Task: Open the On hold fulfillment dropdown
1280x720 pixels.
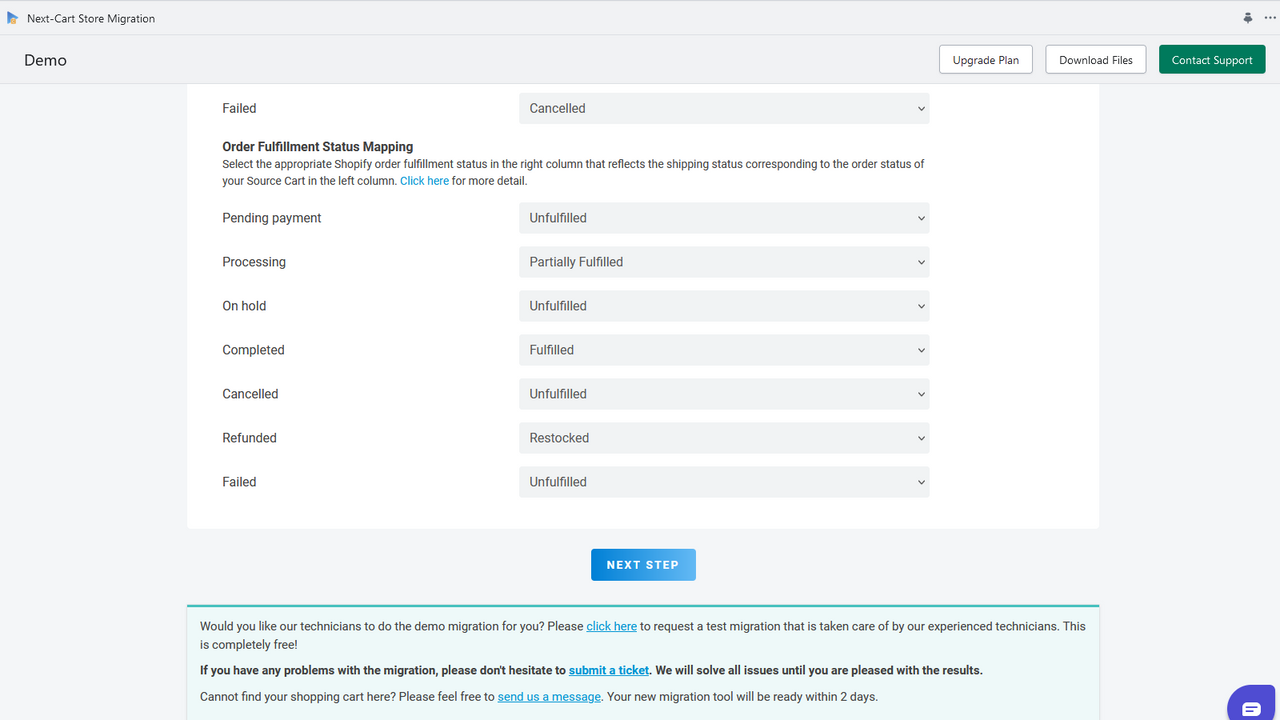Action: (x=724, y=305)
